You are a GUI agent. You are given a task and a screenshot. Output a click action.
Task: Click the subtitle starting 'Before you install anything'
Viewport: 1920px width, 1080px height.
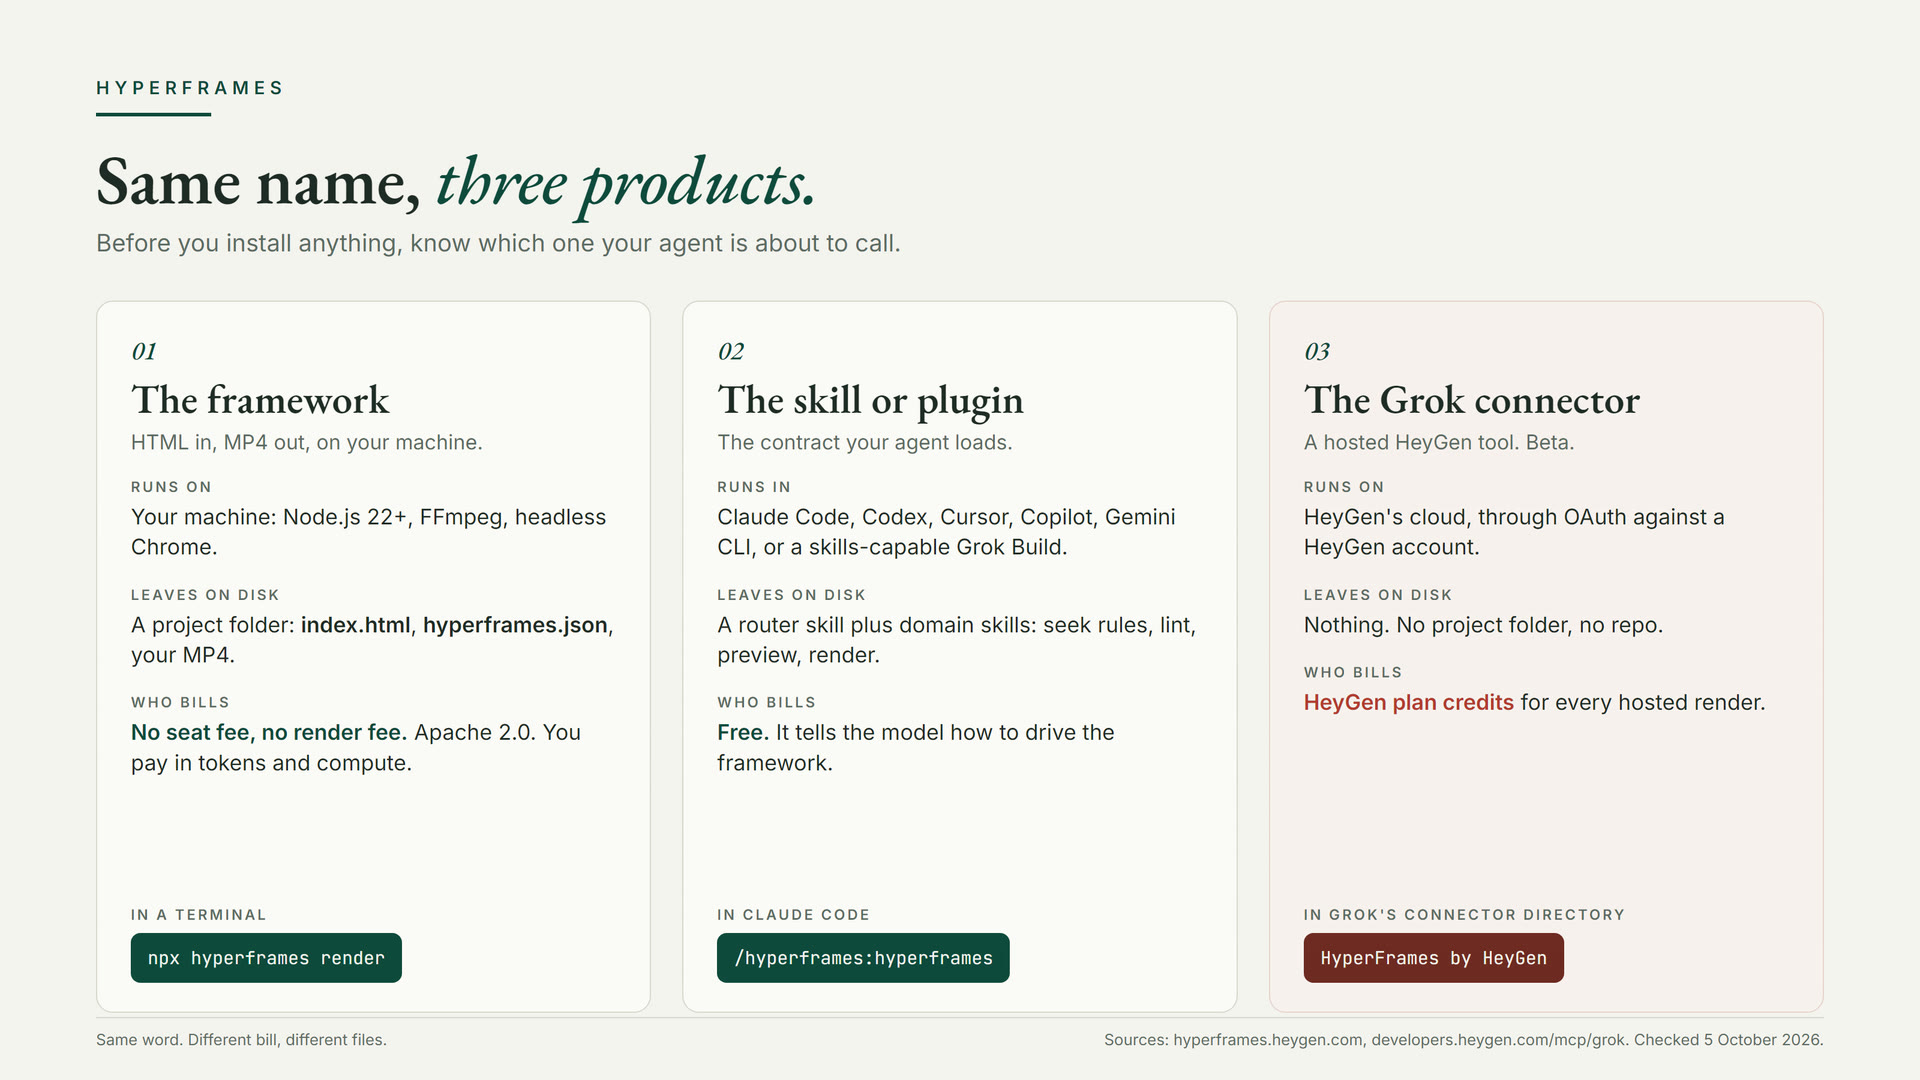click(x=498, y=243)
